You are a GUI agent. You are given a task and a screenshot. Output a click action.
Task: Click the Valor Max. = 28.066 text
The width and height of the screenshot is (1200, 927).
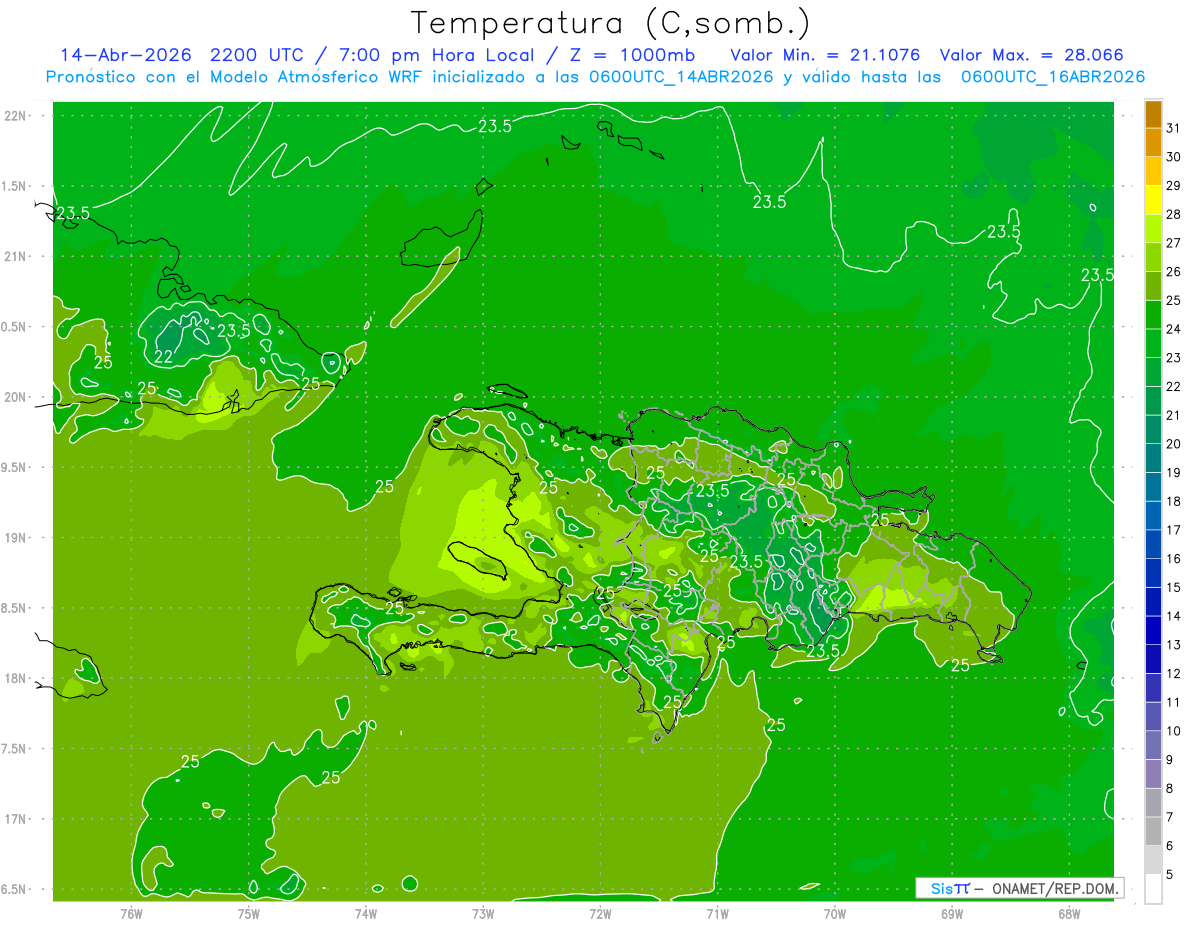click(x=1032, y=55)
